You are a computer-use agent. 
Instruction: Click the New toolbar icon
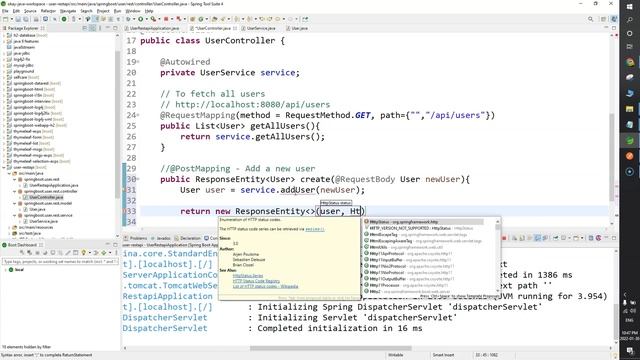pos(5,19)
